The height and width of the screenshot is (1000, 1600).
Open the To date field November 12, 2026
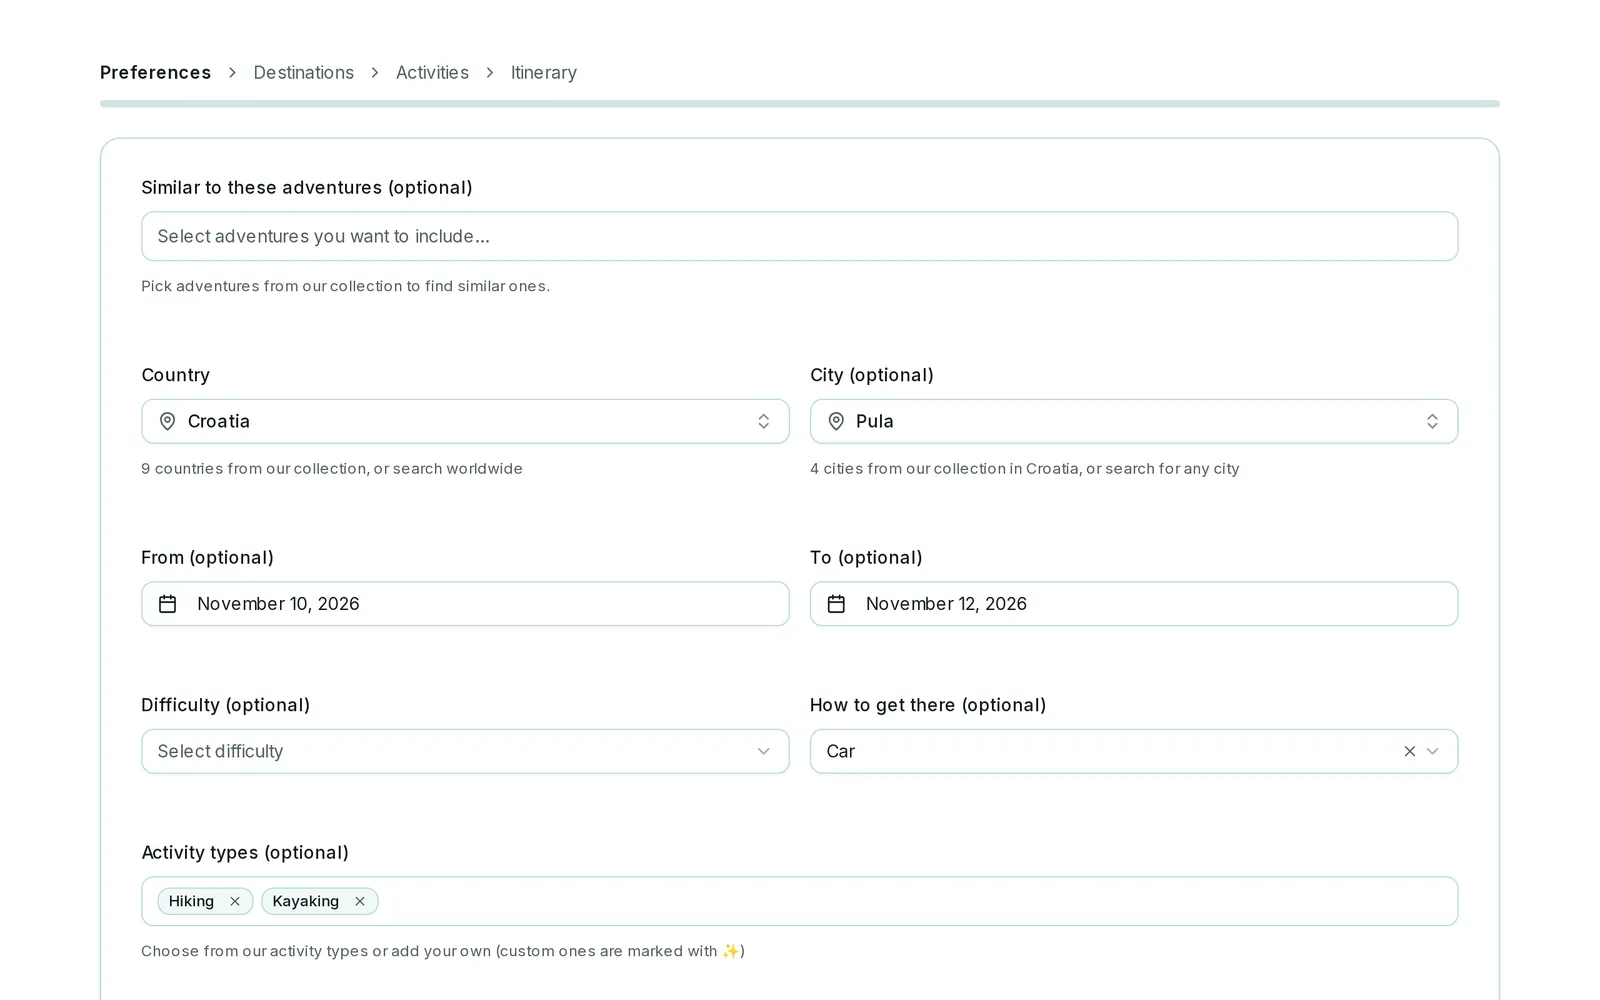tap(1134, 604)
